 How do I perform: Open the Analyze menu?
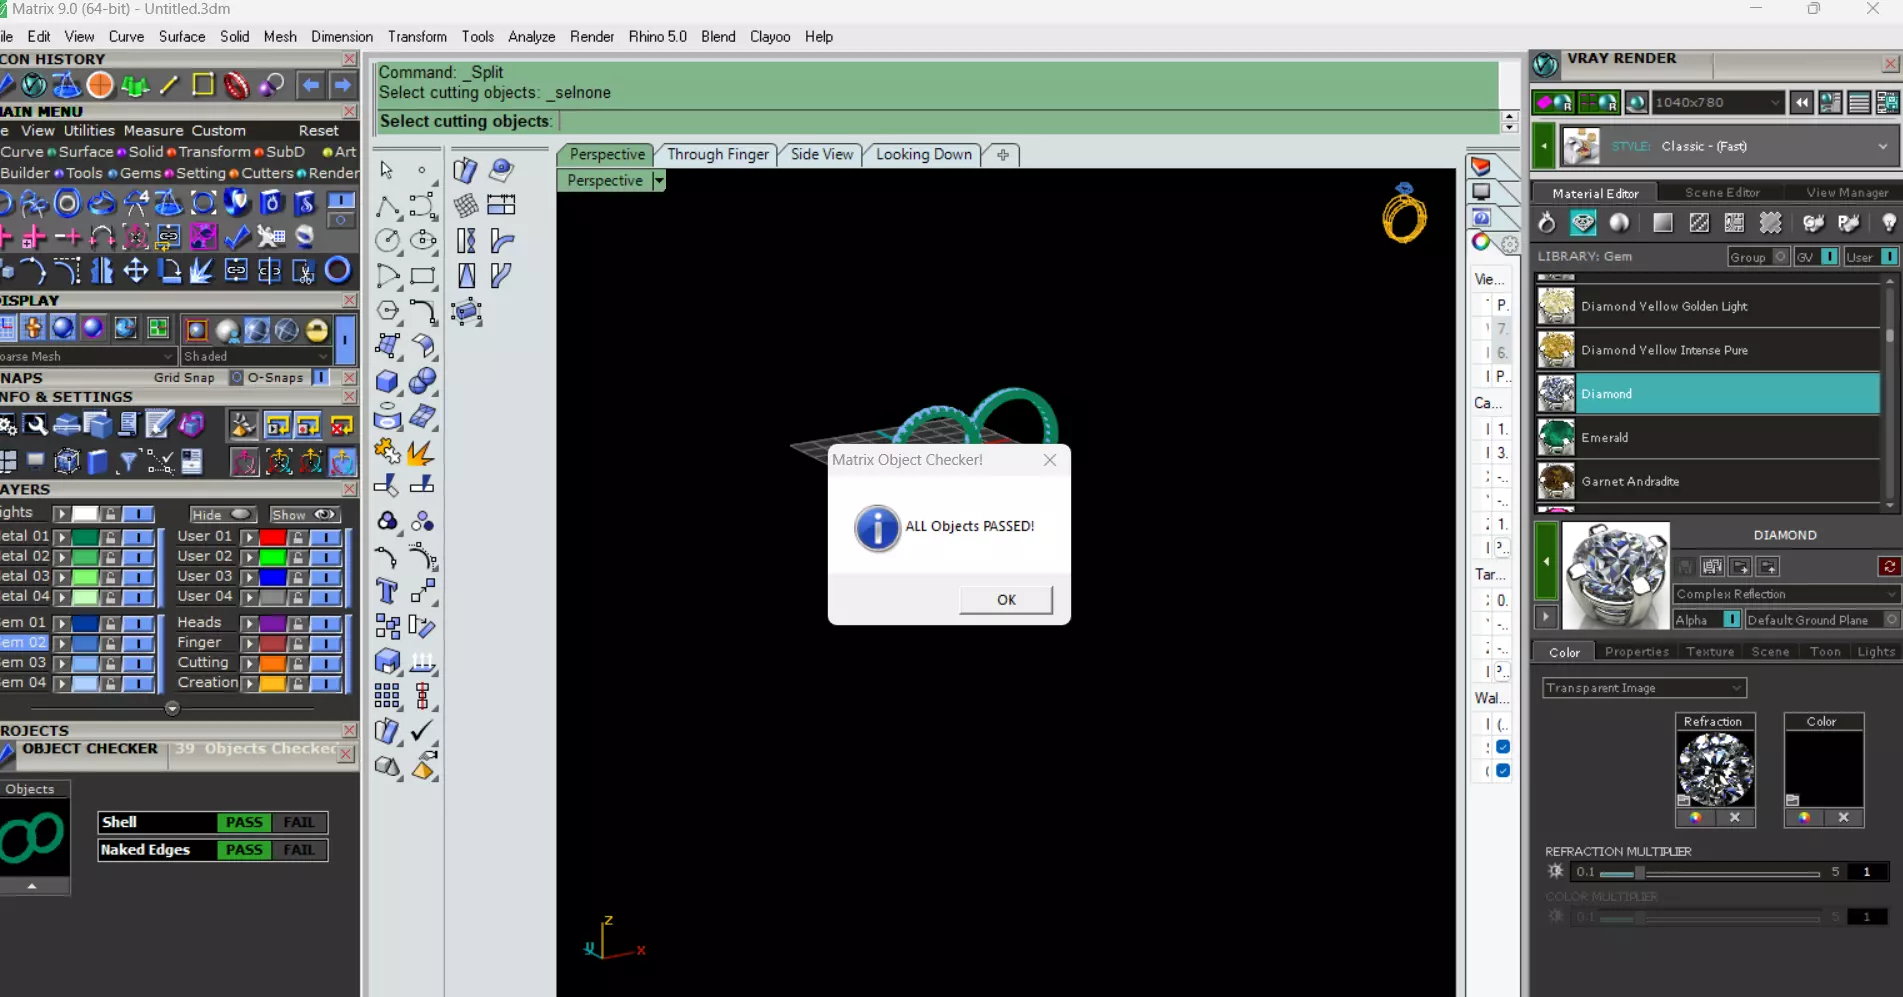(531, 37)
